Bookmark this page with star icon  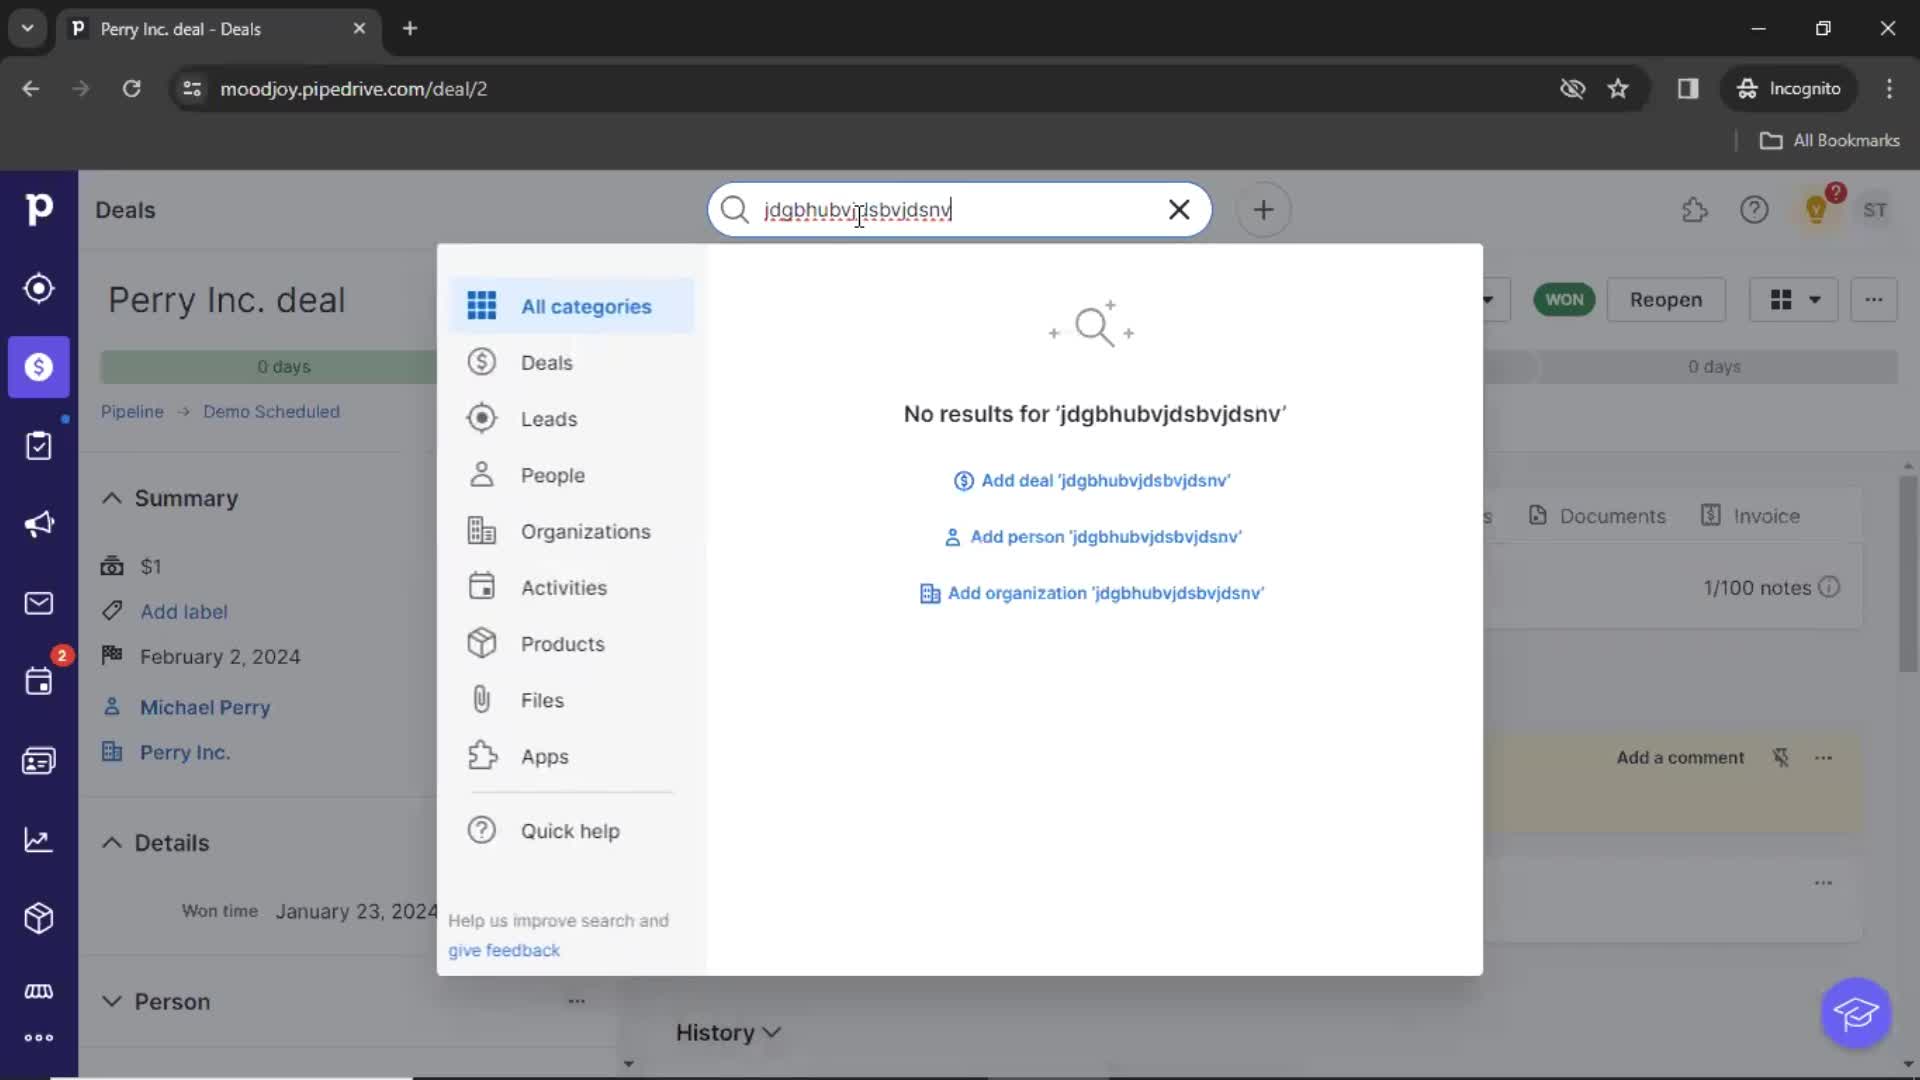point(1618,89)
